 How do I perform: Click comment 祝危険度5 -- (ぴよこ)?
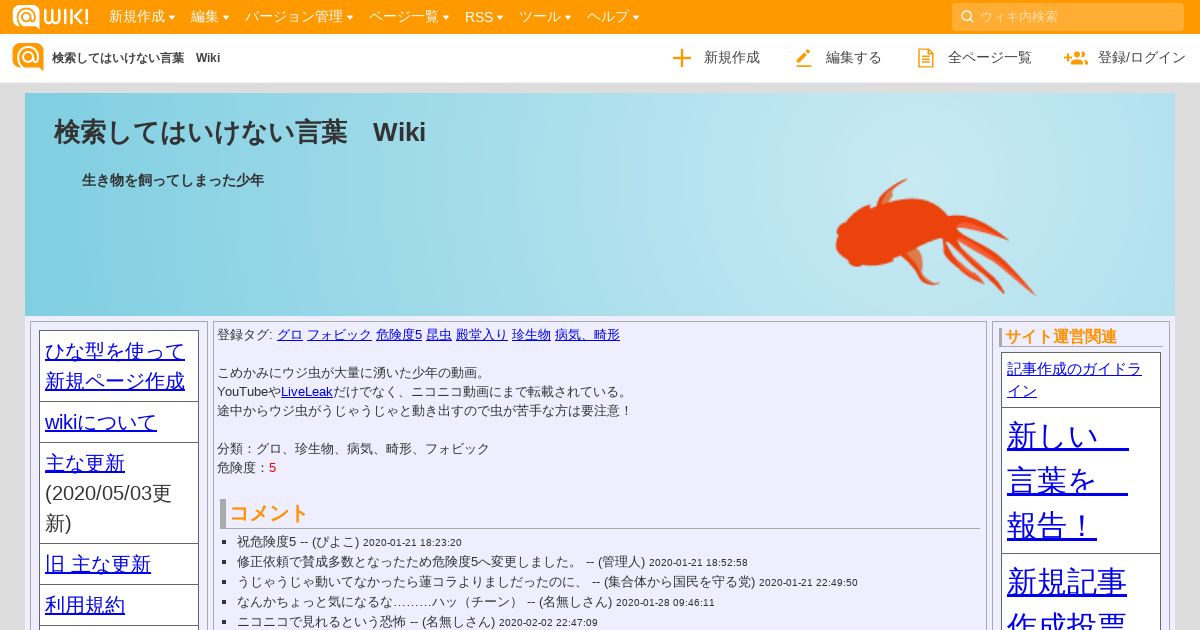[x=298, y=542]
